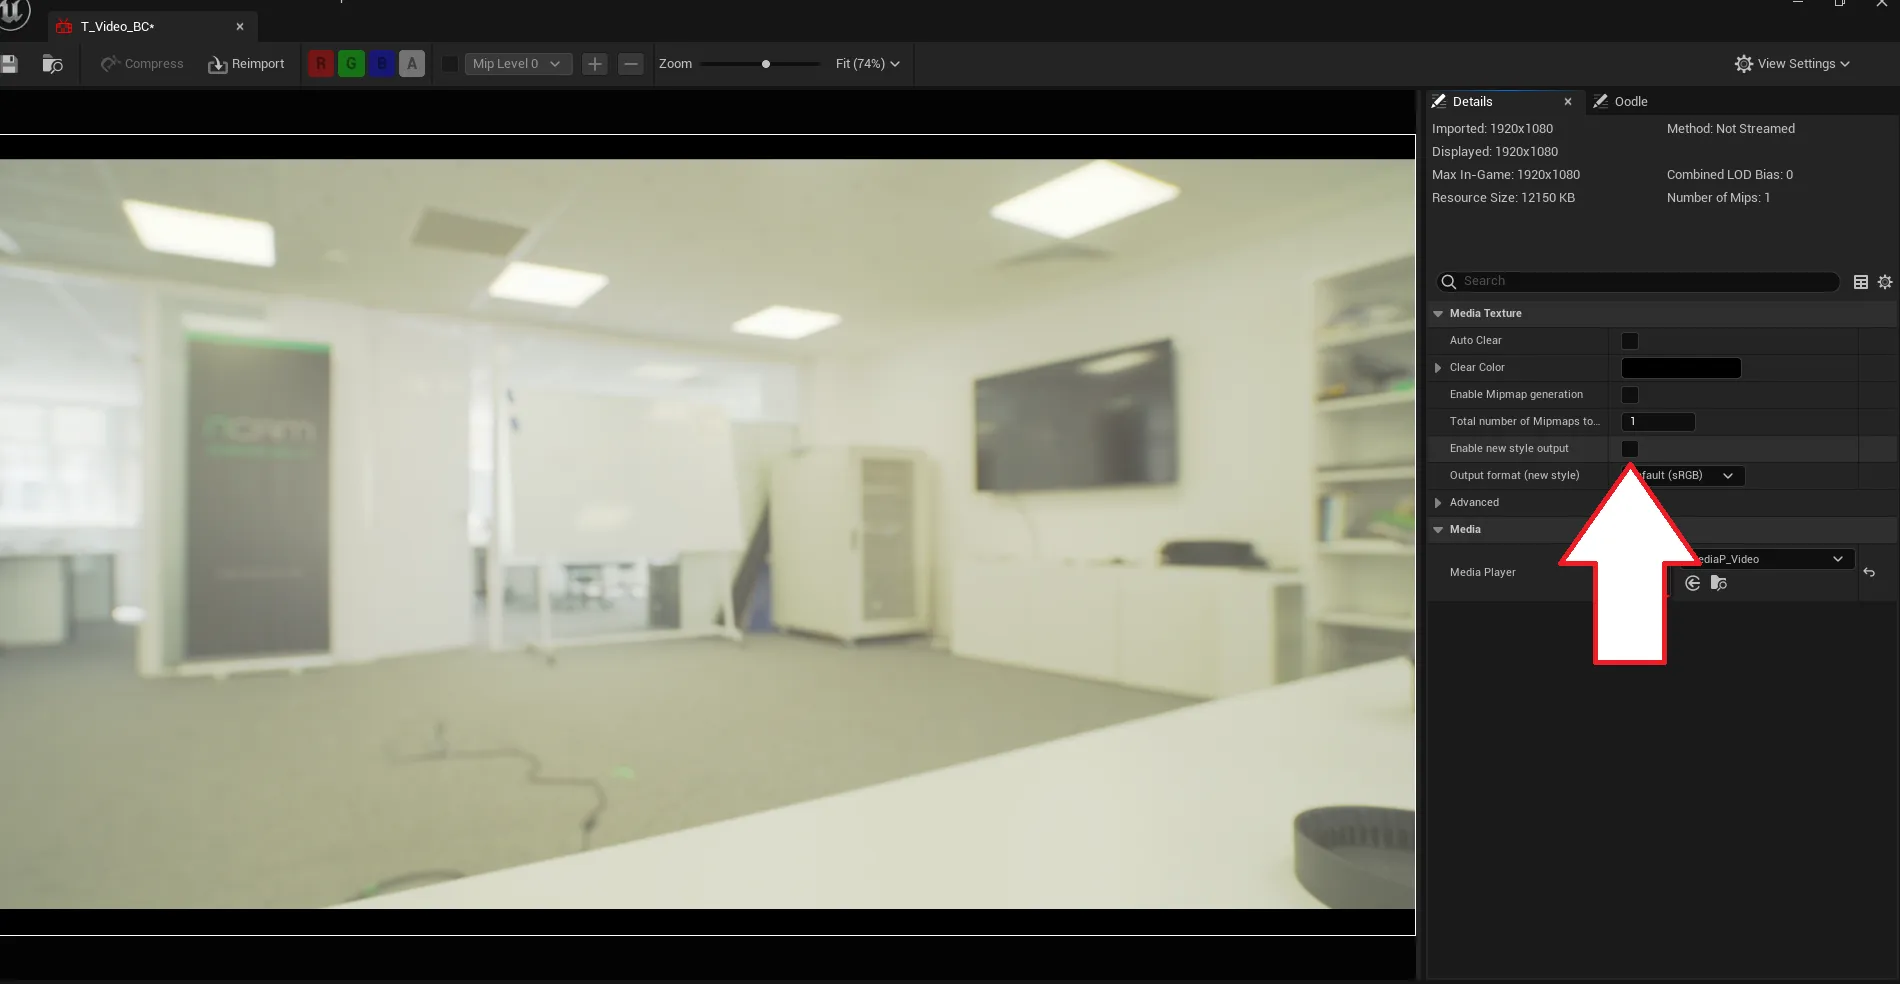
Task: Open the Mip Level 0 dropdown
Action: pos(518,64)
